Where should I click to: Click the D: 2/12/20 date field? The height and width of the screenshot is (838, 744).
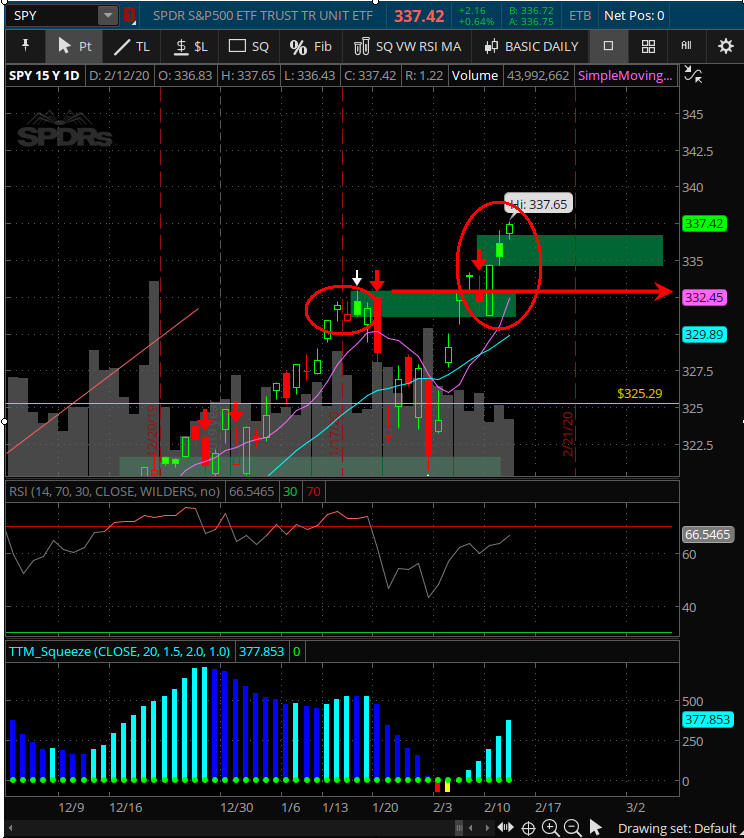click(119, 75)
